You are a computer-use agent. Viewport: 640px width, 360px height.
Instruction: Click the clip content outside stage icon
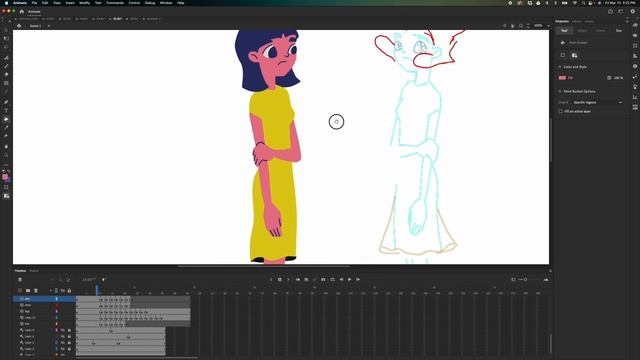pyautogui.click(x=521, y=26)
